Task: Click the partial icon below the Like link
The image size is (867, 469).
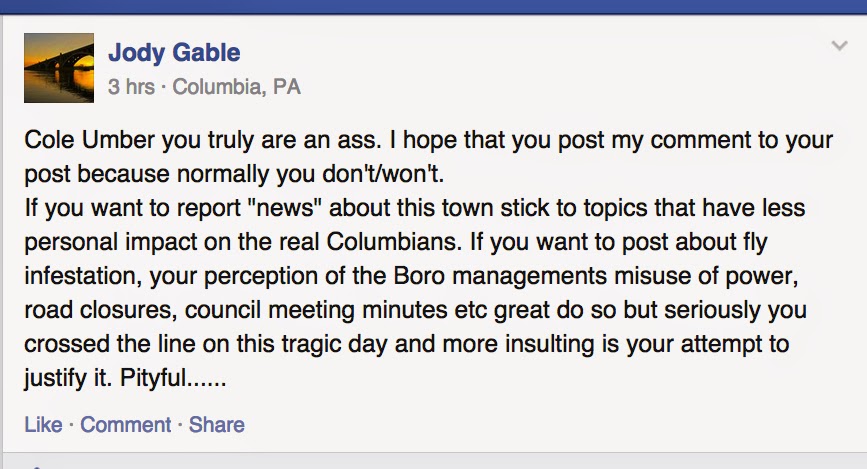Action: pos(37,465)
